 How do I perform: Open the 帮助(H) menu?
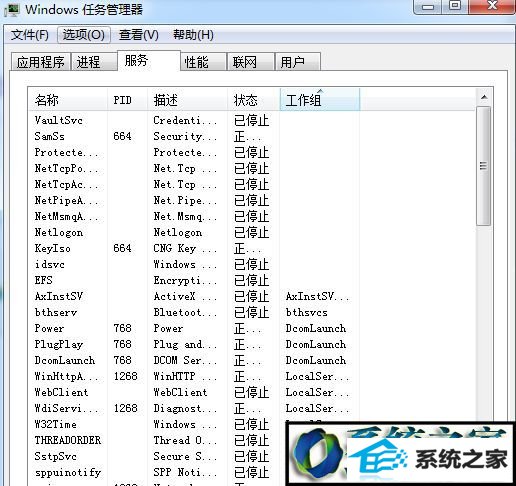click(193, 35)
